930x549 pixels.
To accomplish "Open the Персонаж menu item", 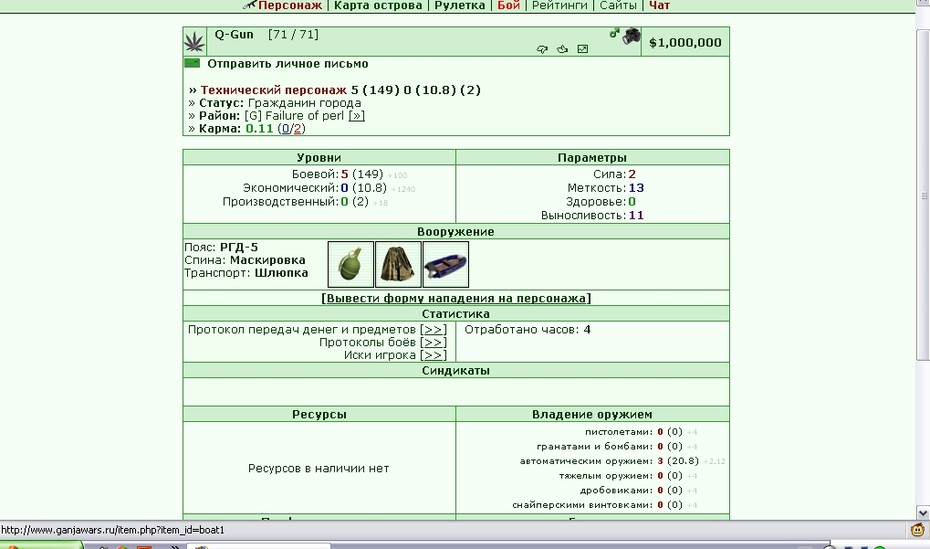I will coord(290,5).
